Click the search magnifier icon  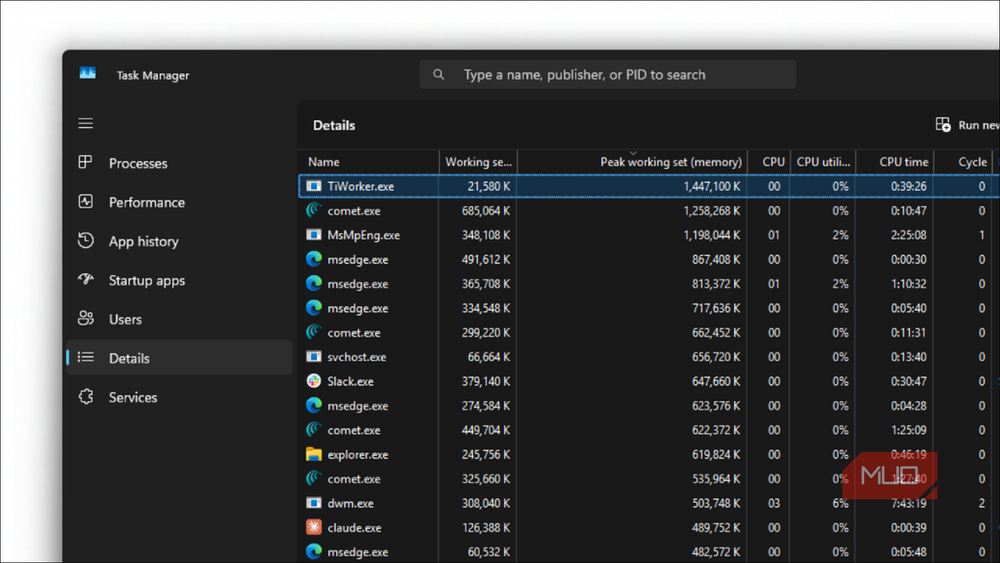tap(439, 75)
